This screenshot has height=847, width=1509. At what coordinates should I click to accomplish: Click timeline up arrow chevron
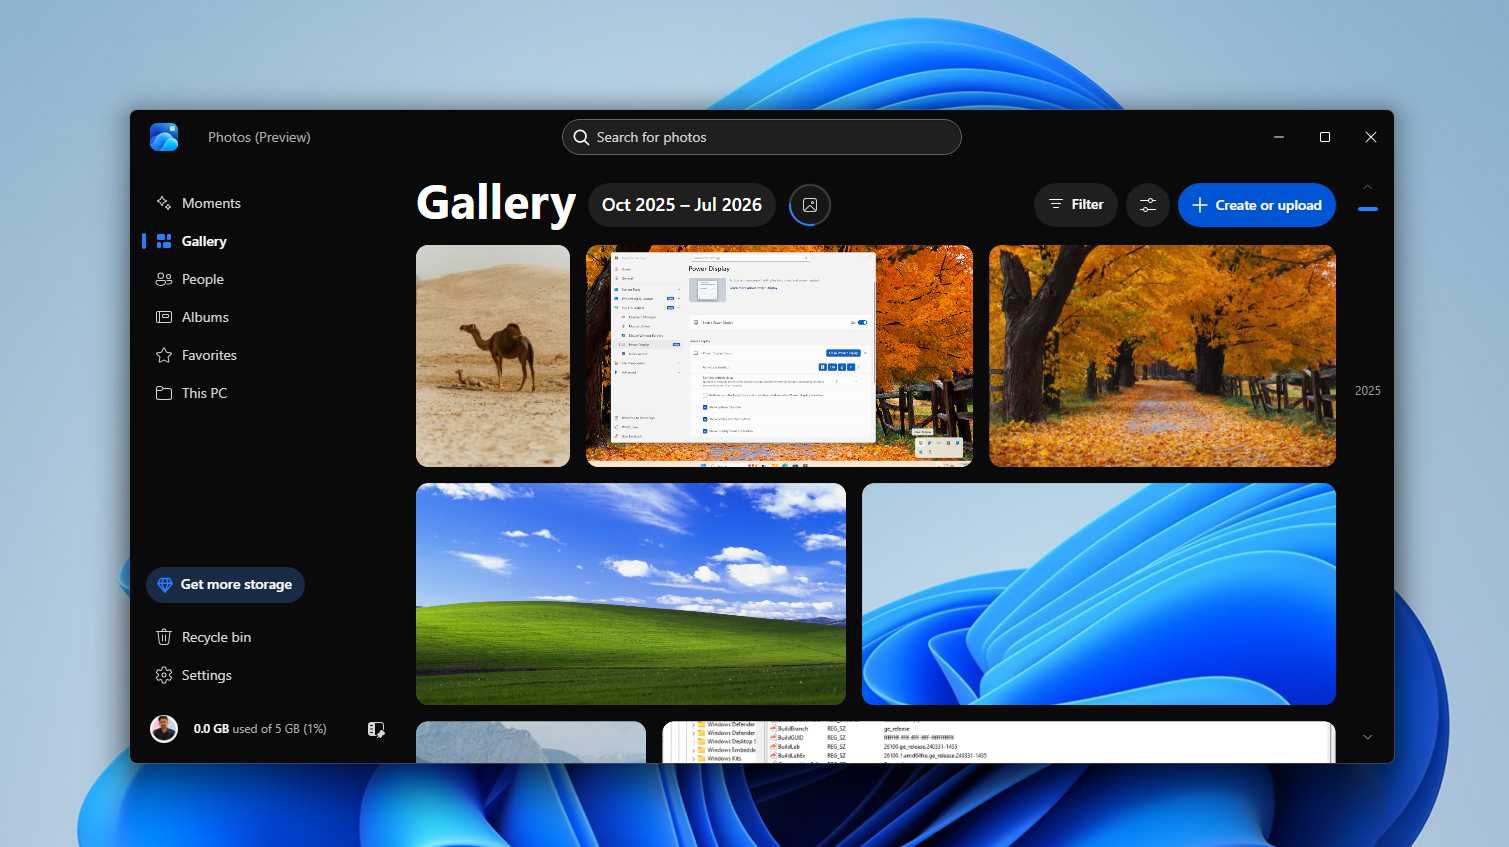click(x=1368, y=187)
